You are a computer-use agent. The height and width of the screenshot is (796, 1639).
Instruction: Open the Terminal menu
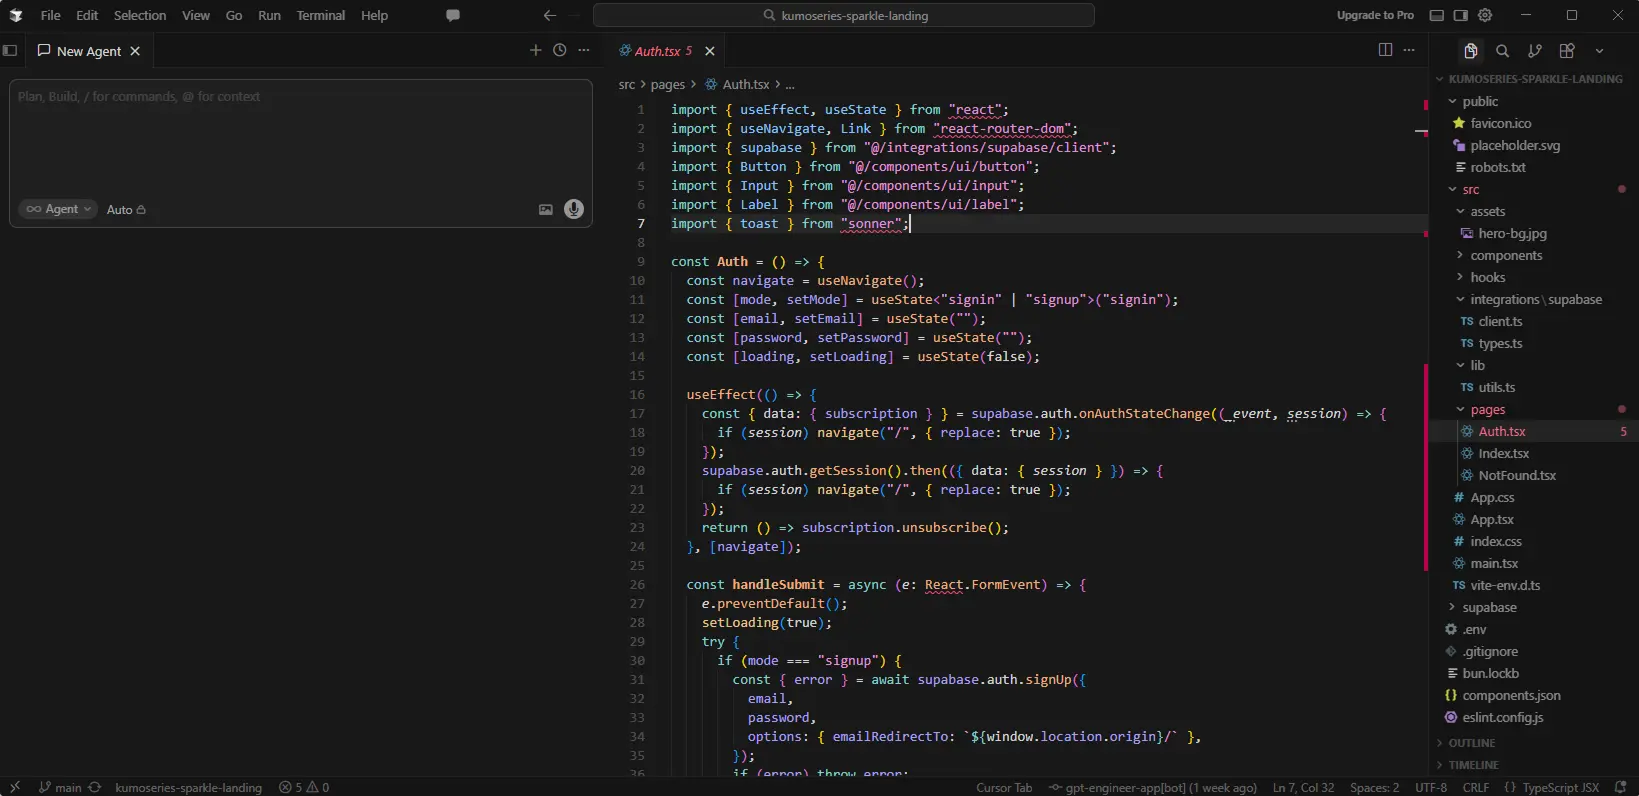(321, 15)
